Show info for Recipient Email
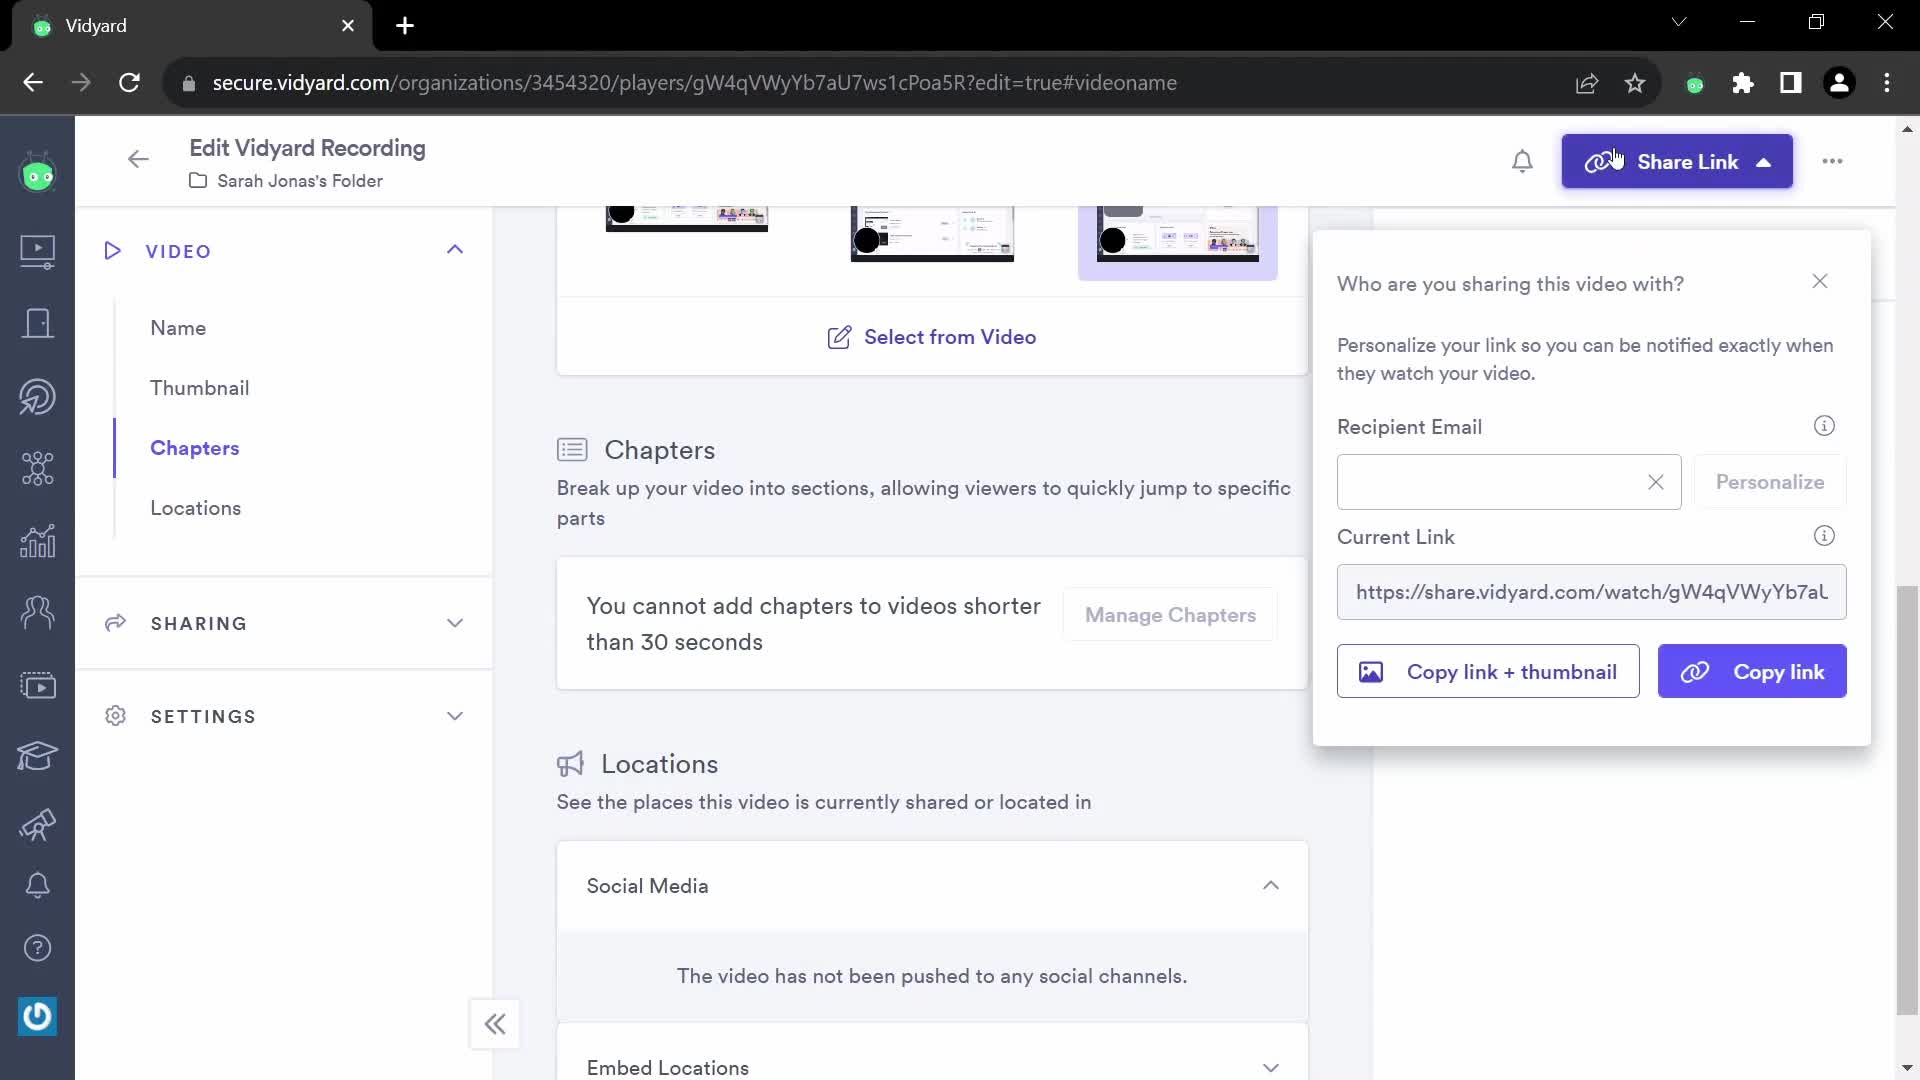This screenshot has height=1080, width=1920. 1824,426
